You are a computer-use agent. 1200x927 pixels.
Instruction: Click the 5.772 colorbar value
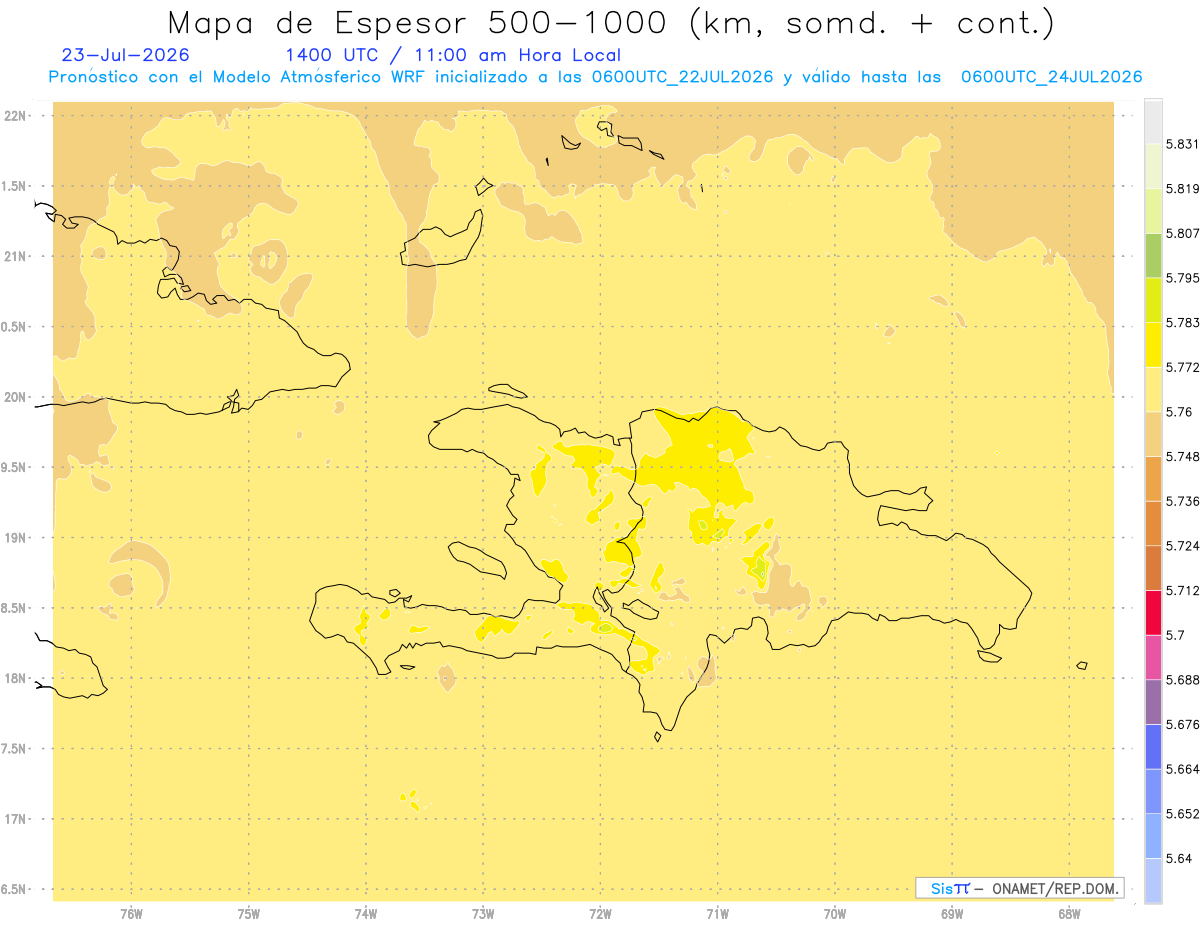click(1183, 368)
